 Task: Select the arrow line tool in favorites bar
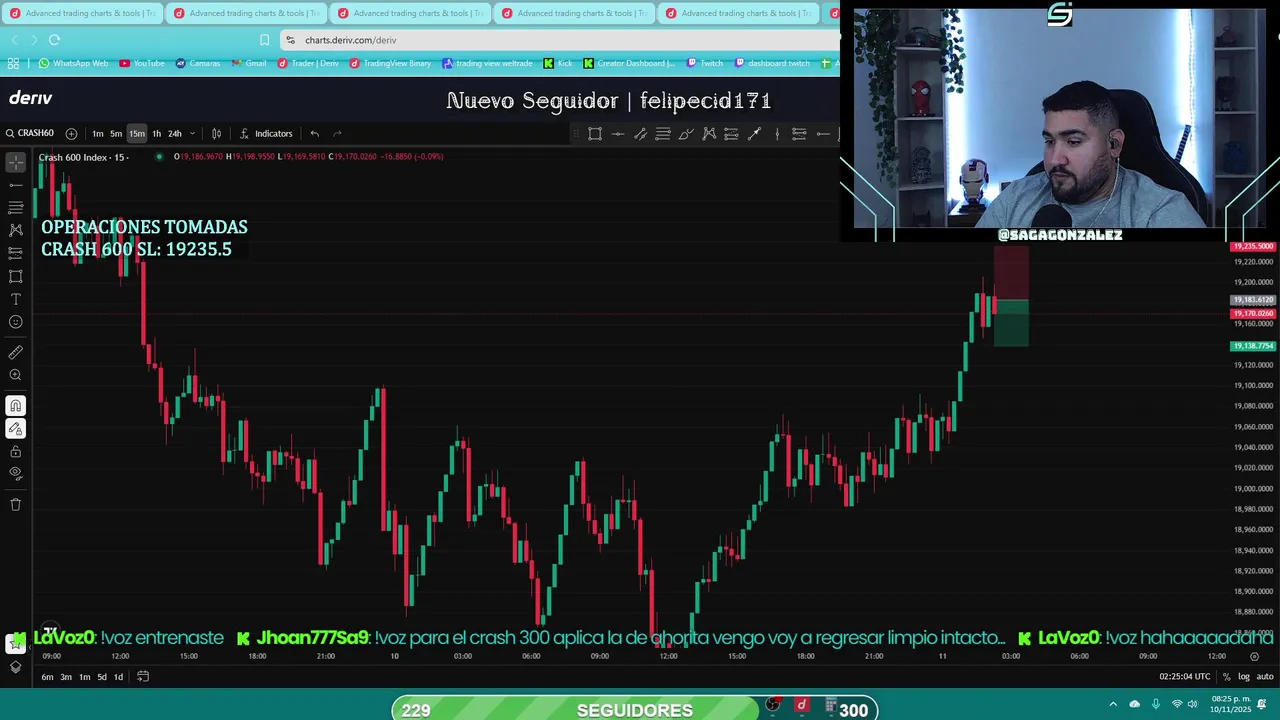[x=754, y=133]
